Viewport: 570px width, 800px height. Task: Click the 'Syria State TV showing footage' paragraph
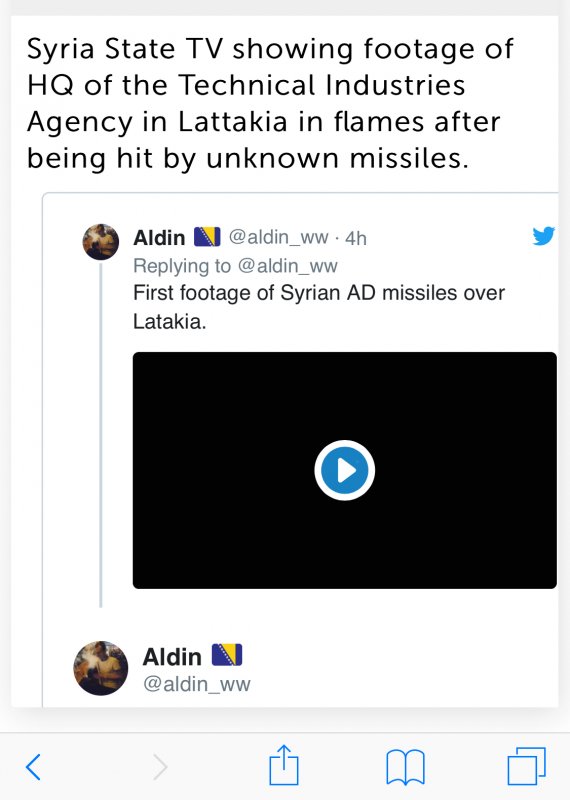pyautogui.click(x=270, y=103)
